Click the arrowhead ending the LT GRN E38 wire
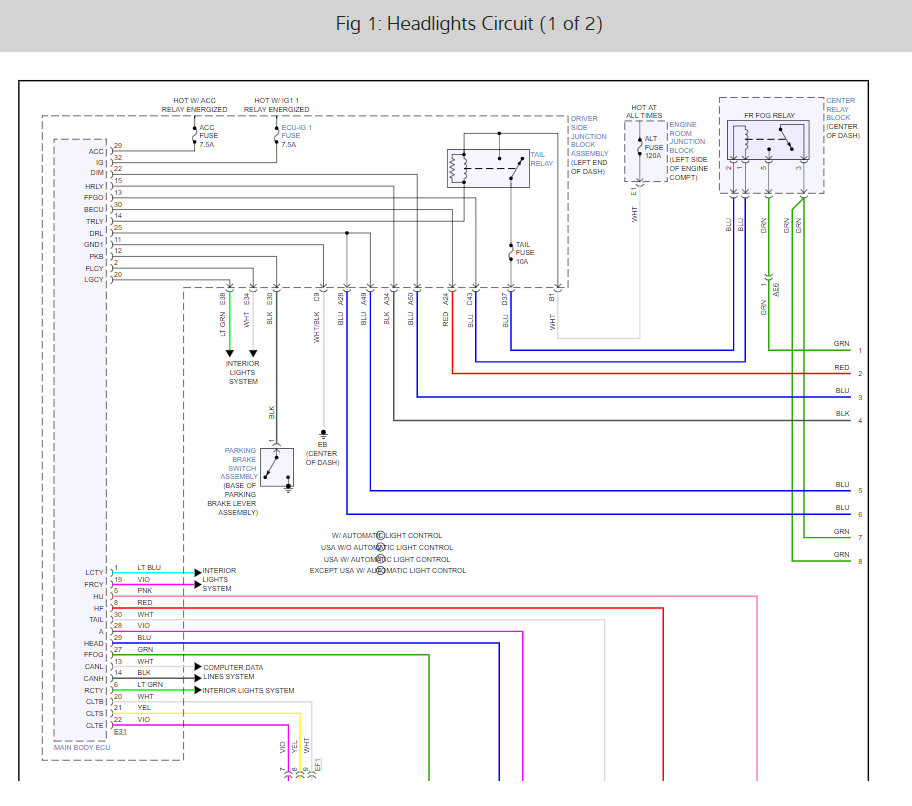The width and height of the screenshot is (912, 806). tap(230, 353)
